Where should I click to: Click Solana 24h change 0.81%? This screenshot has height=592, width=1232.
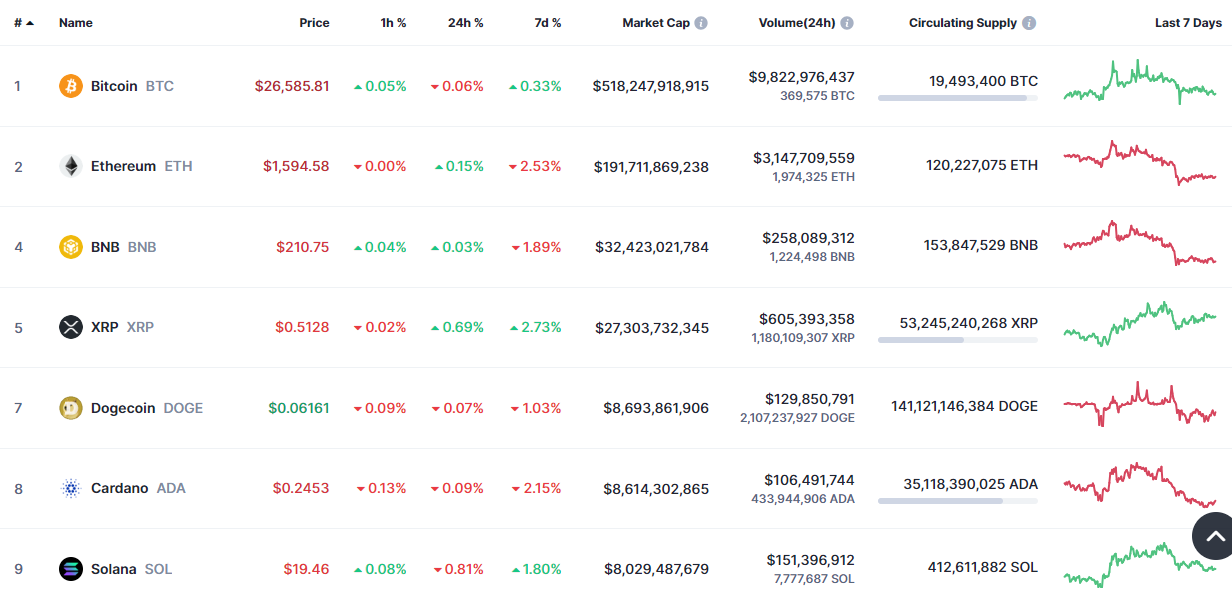pos(458,569)
